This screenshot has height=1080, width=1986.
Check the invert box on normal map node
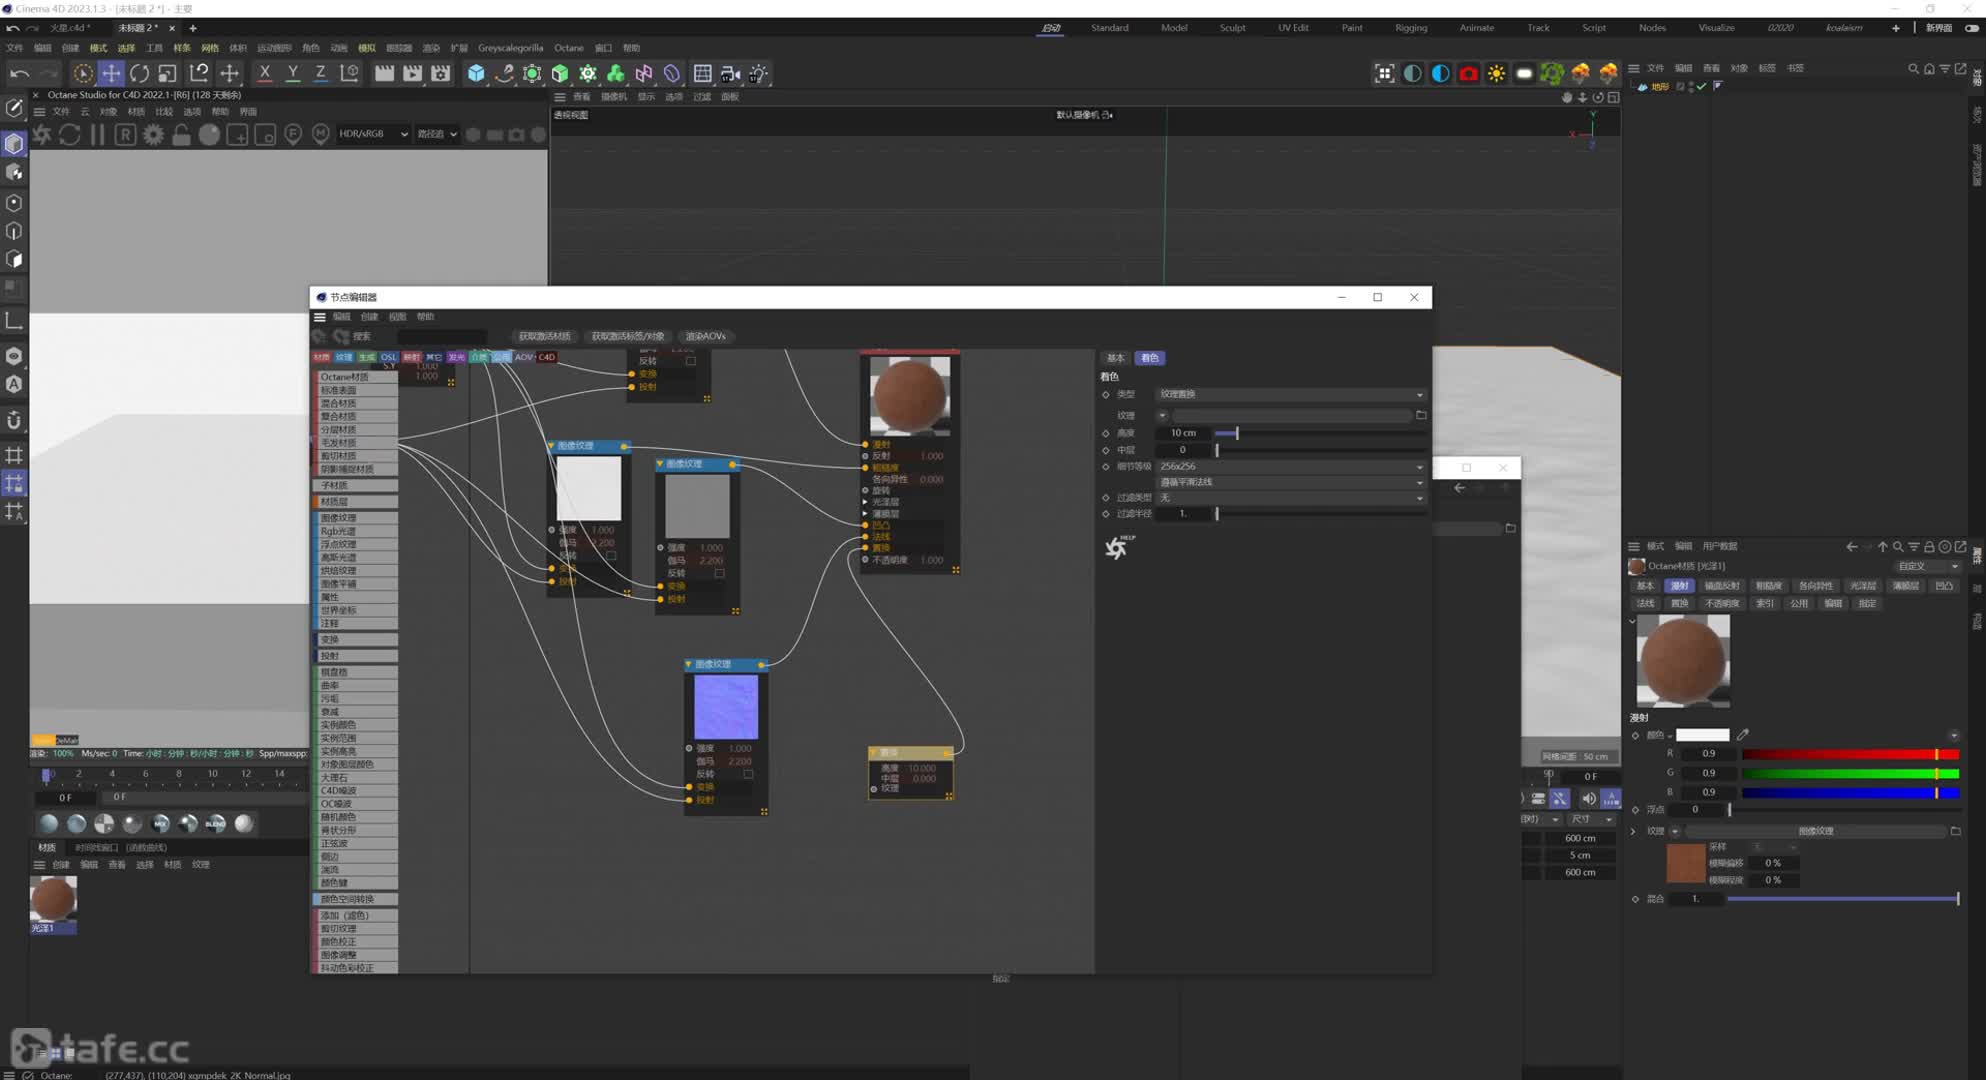(748, 774)
